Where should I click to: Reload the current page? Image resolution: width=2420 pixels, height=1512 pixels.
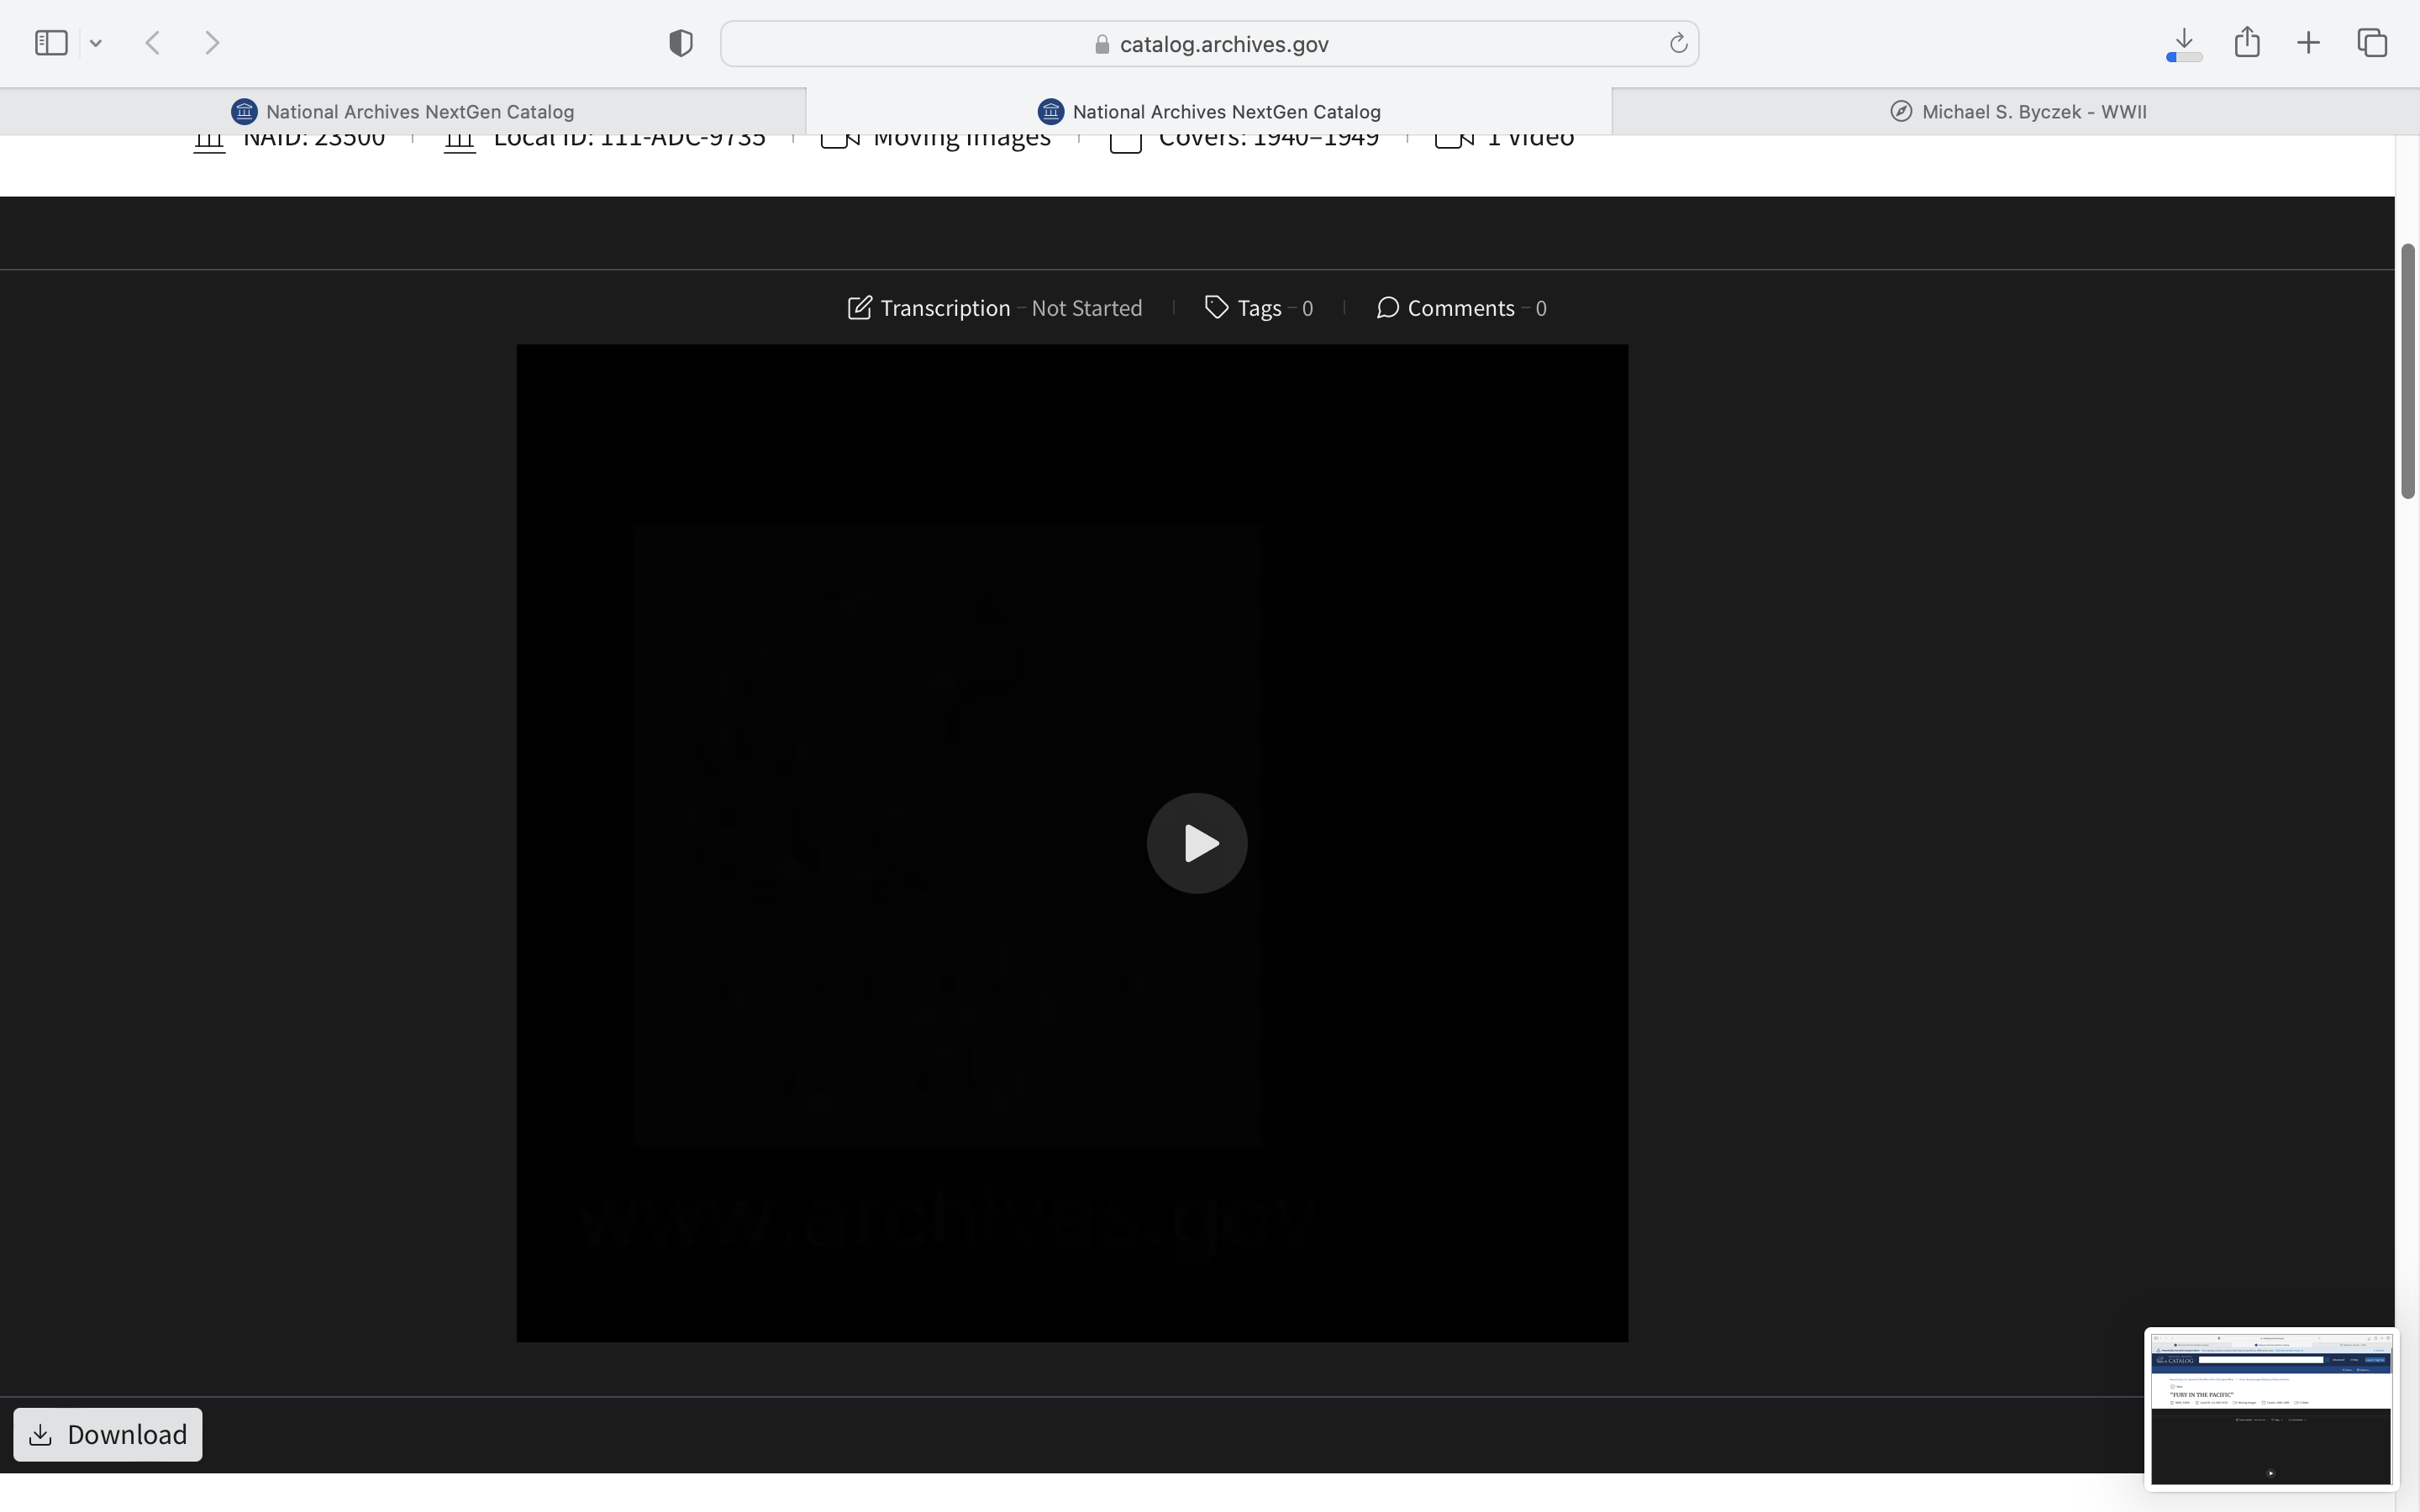1678,43
